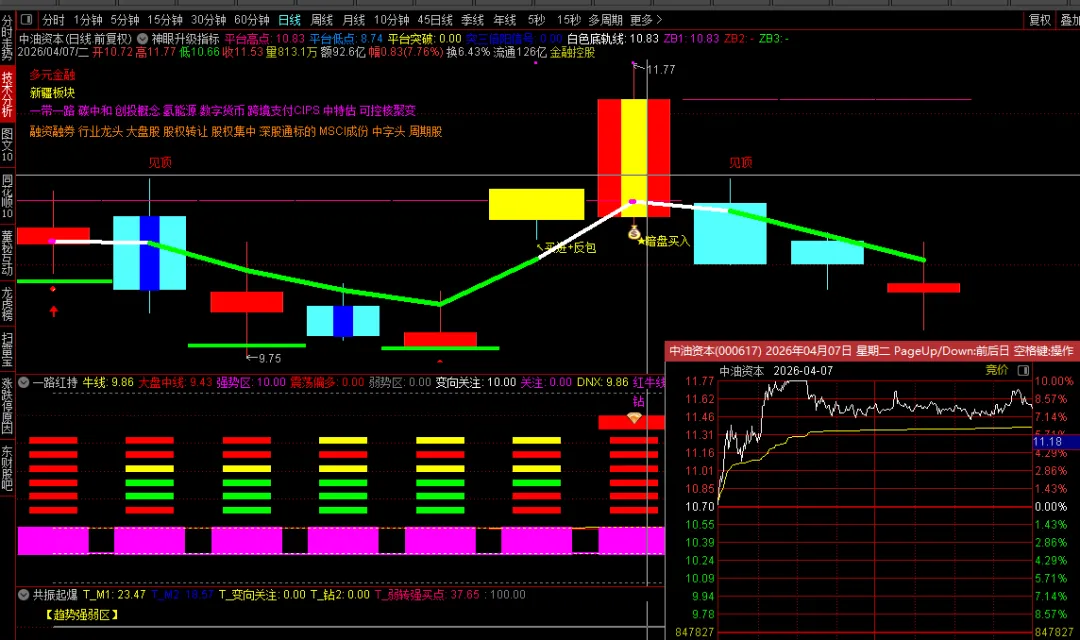The height and width of the screenshot is (640, 1080).
Task: Click the 一带一路 concept tag
Action: point(52,110)
